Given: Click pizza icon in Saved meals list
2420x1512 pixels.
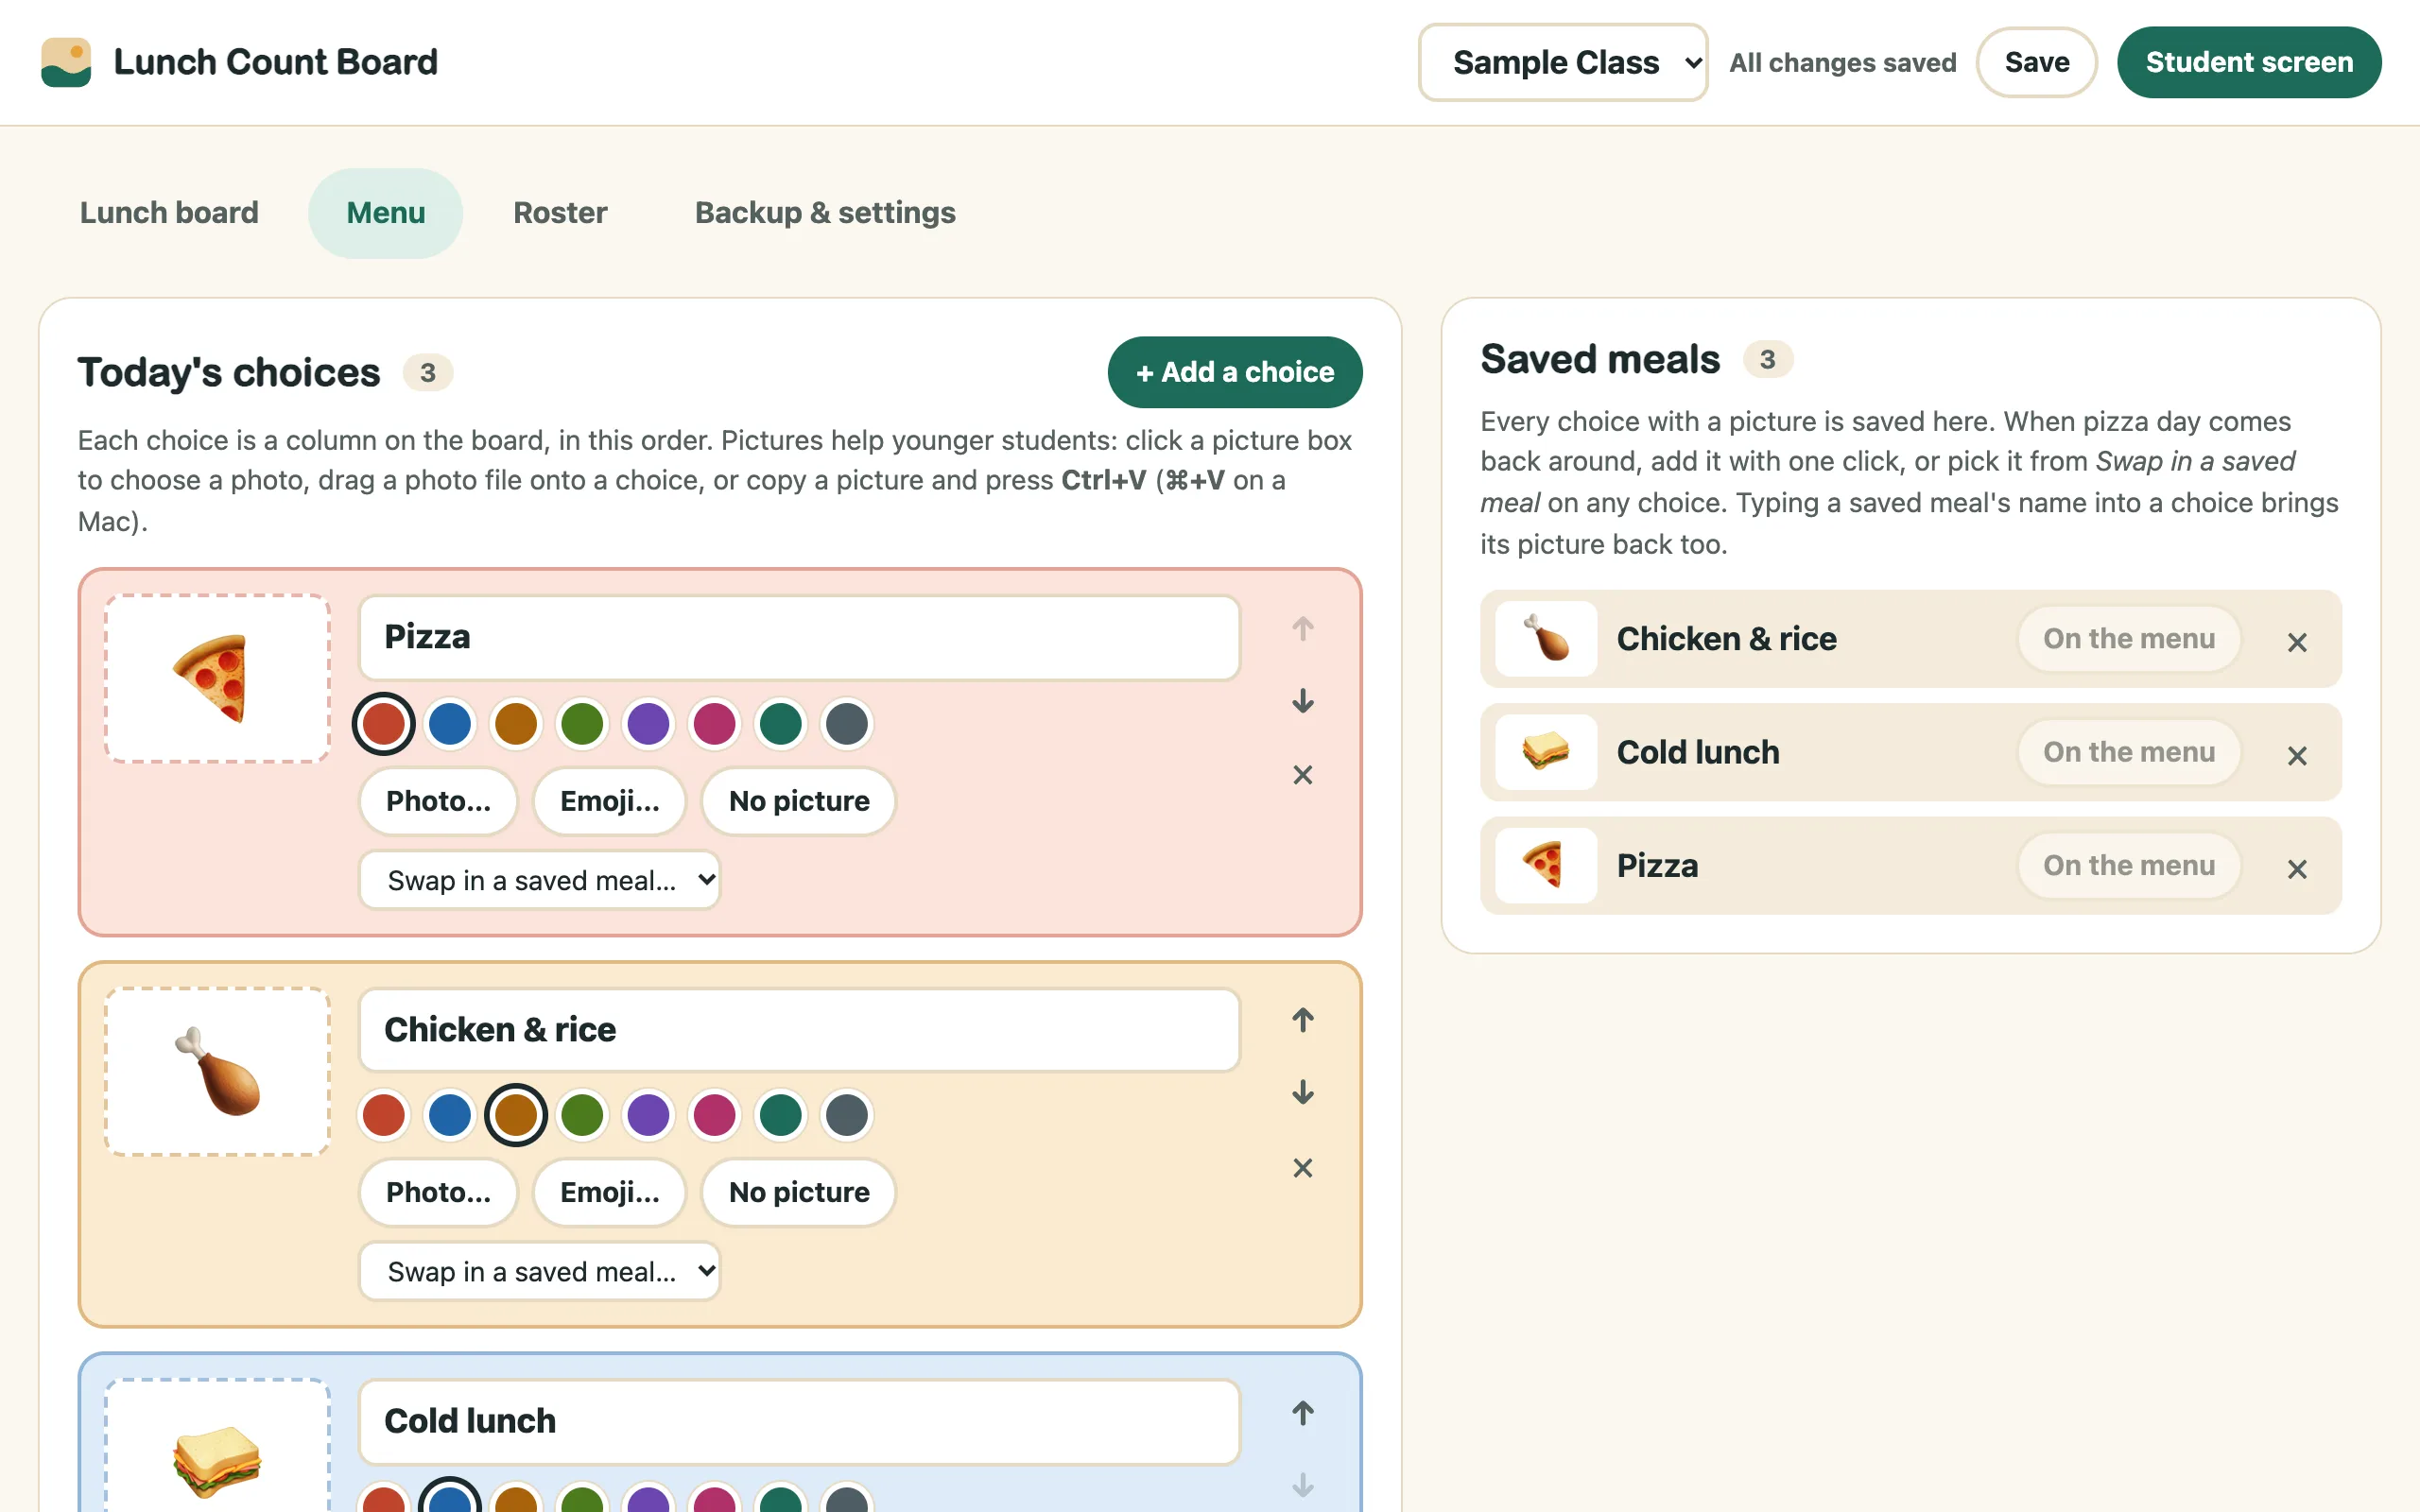Looking at the screenshot, I should tap(1546, 865).
